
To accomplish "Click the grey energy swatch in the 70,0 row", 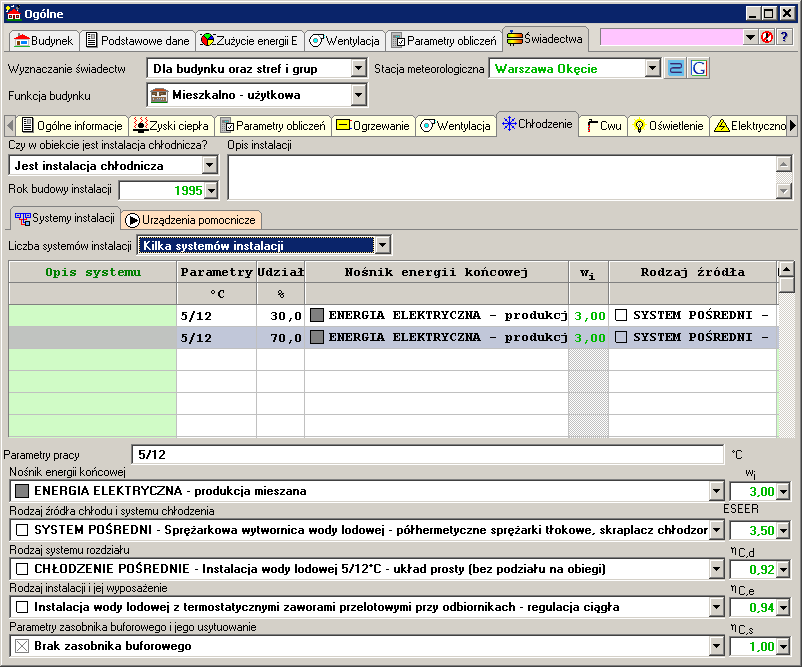I will 317,337.
